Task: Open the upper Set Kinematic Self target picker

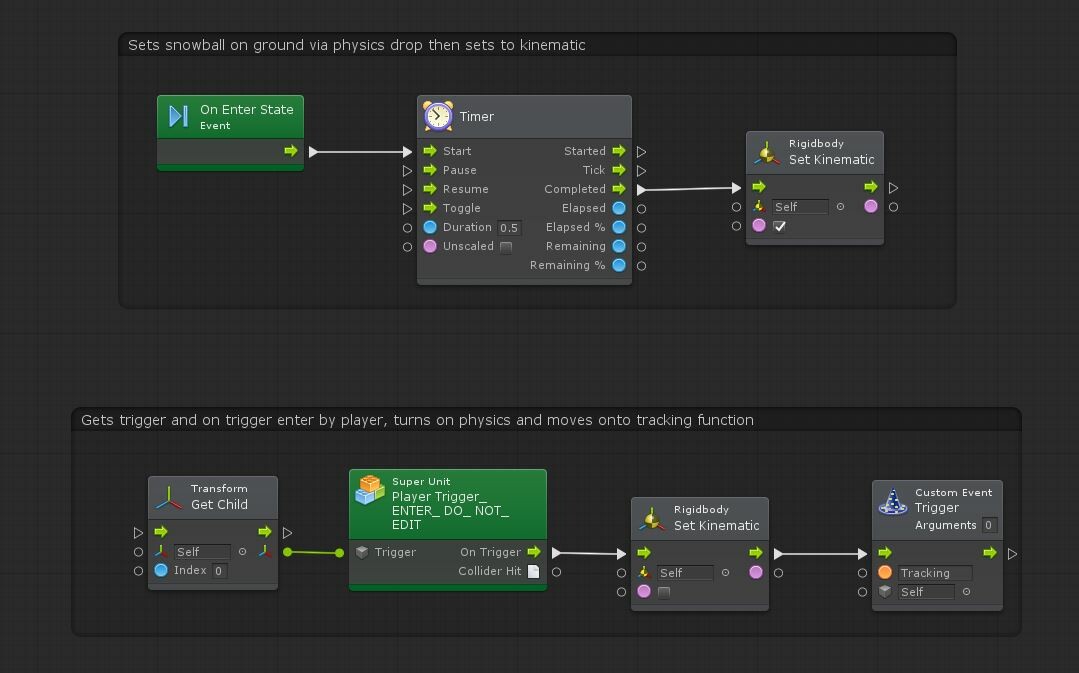Action: tap(840, 206)
